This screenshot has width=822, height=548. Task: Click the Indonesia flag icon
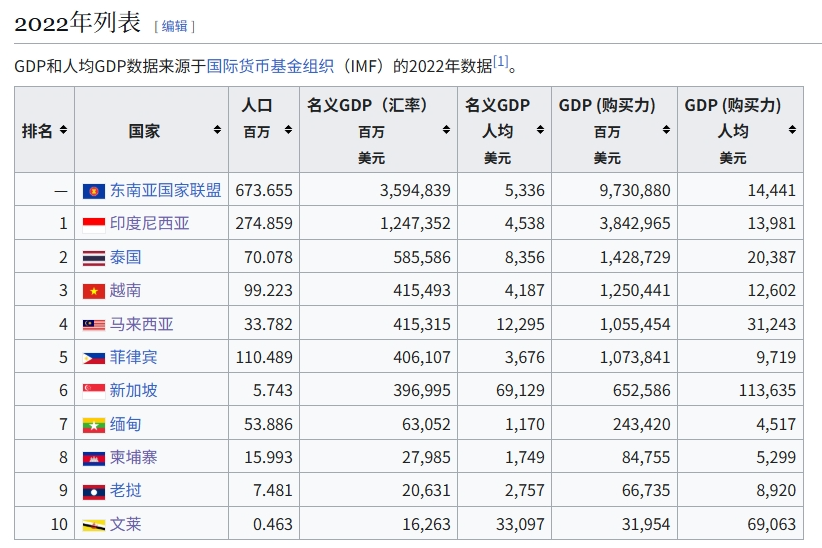(94, 224)
